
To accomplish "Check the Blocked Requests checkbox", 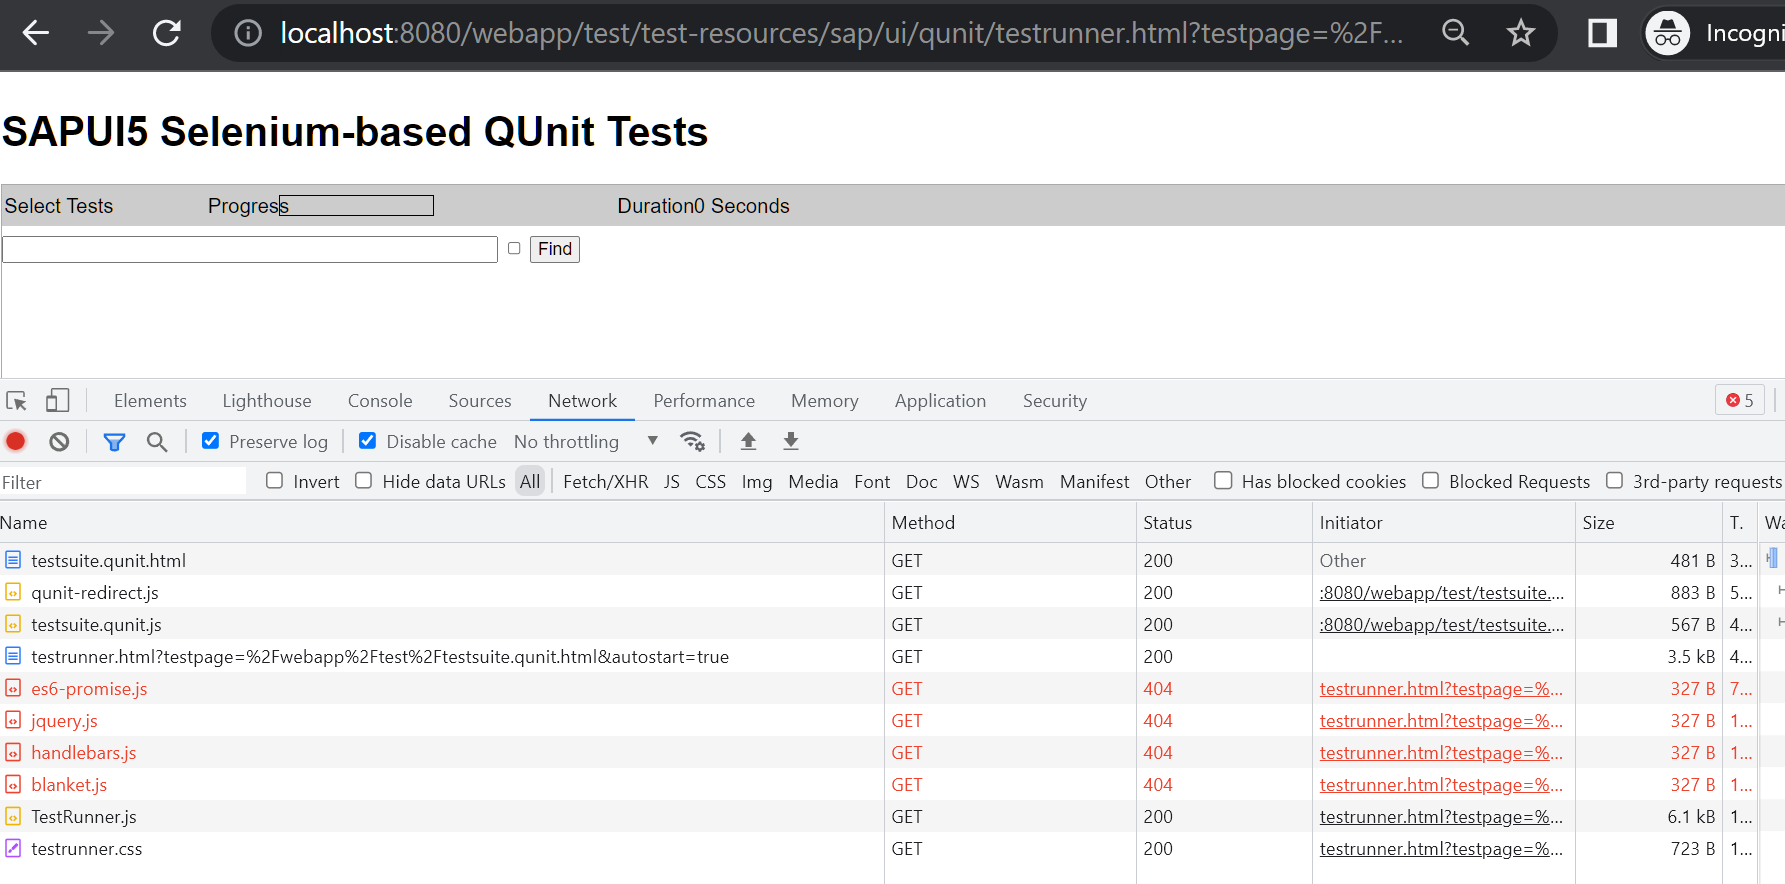I will coord(1431,481).
